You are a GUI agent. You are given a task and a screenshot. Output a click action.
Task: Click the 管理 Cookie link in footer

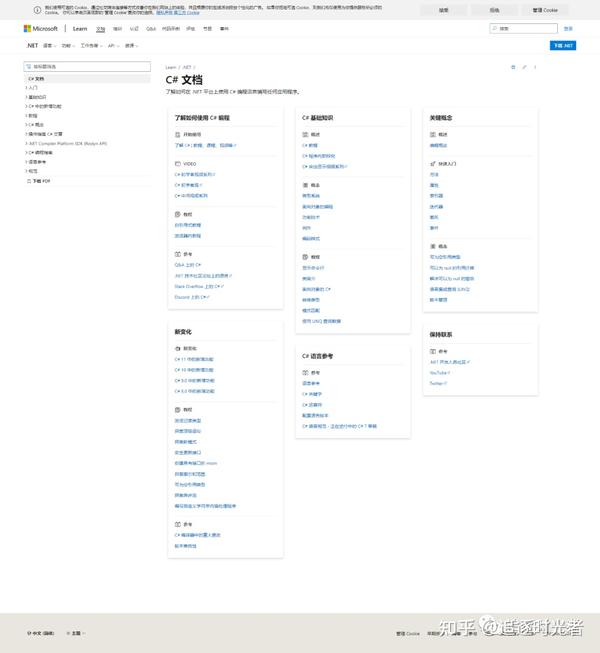[408, 633]
